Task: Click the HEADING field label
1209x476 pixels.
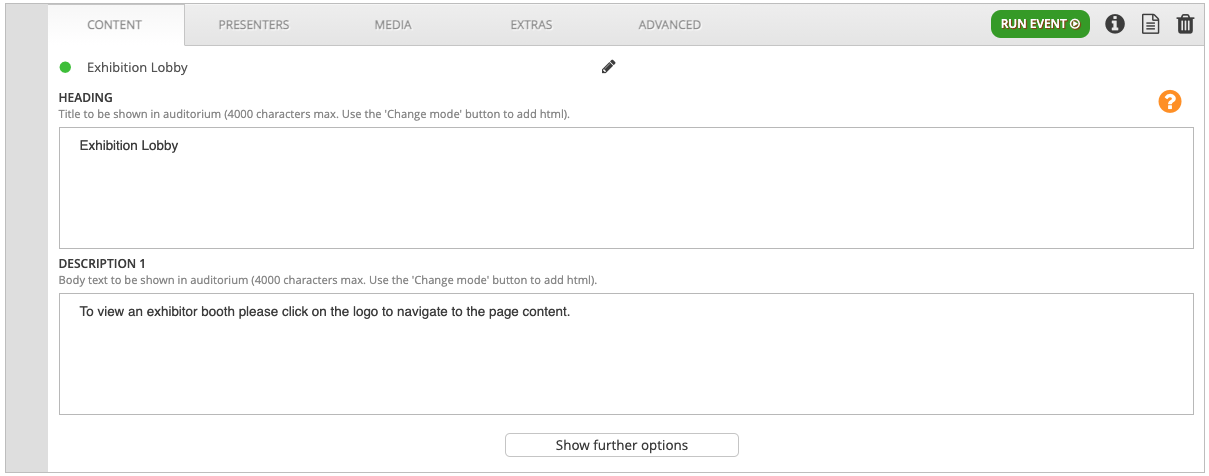Action: (86, 97)
